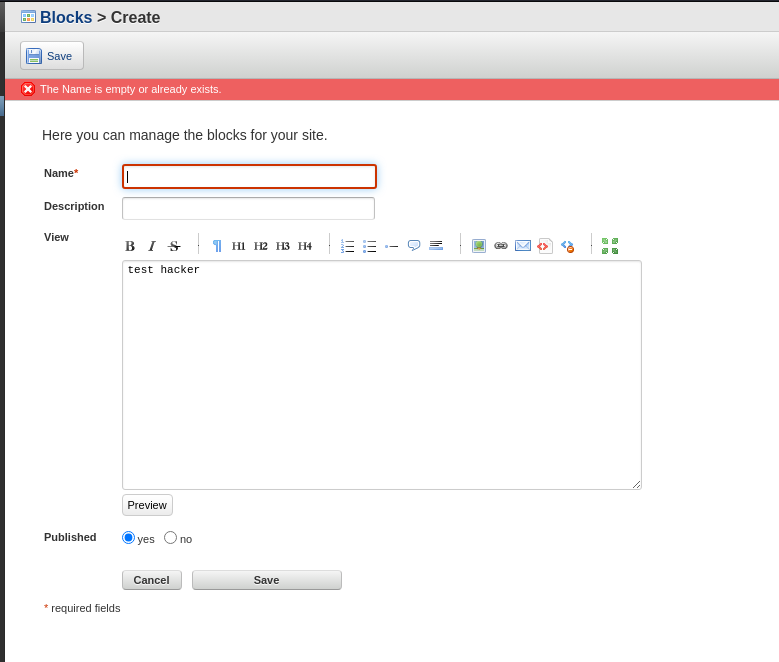Click the Preview button below the editor
Image resolution: width=779 pixels, height=662 pixels.
click(147, 505)
